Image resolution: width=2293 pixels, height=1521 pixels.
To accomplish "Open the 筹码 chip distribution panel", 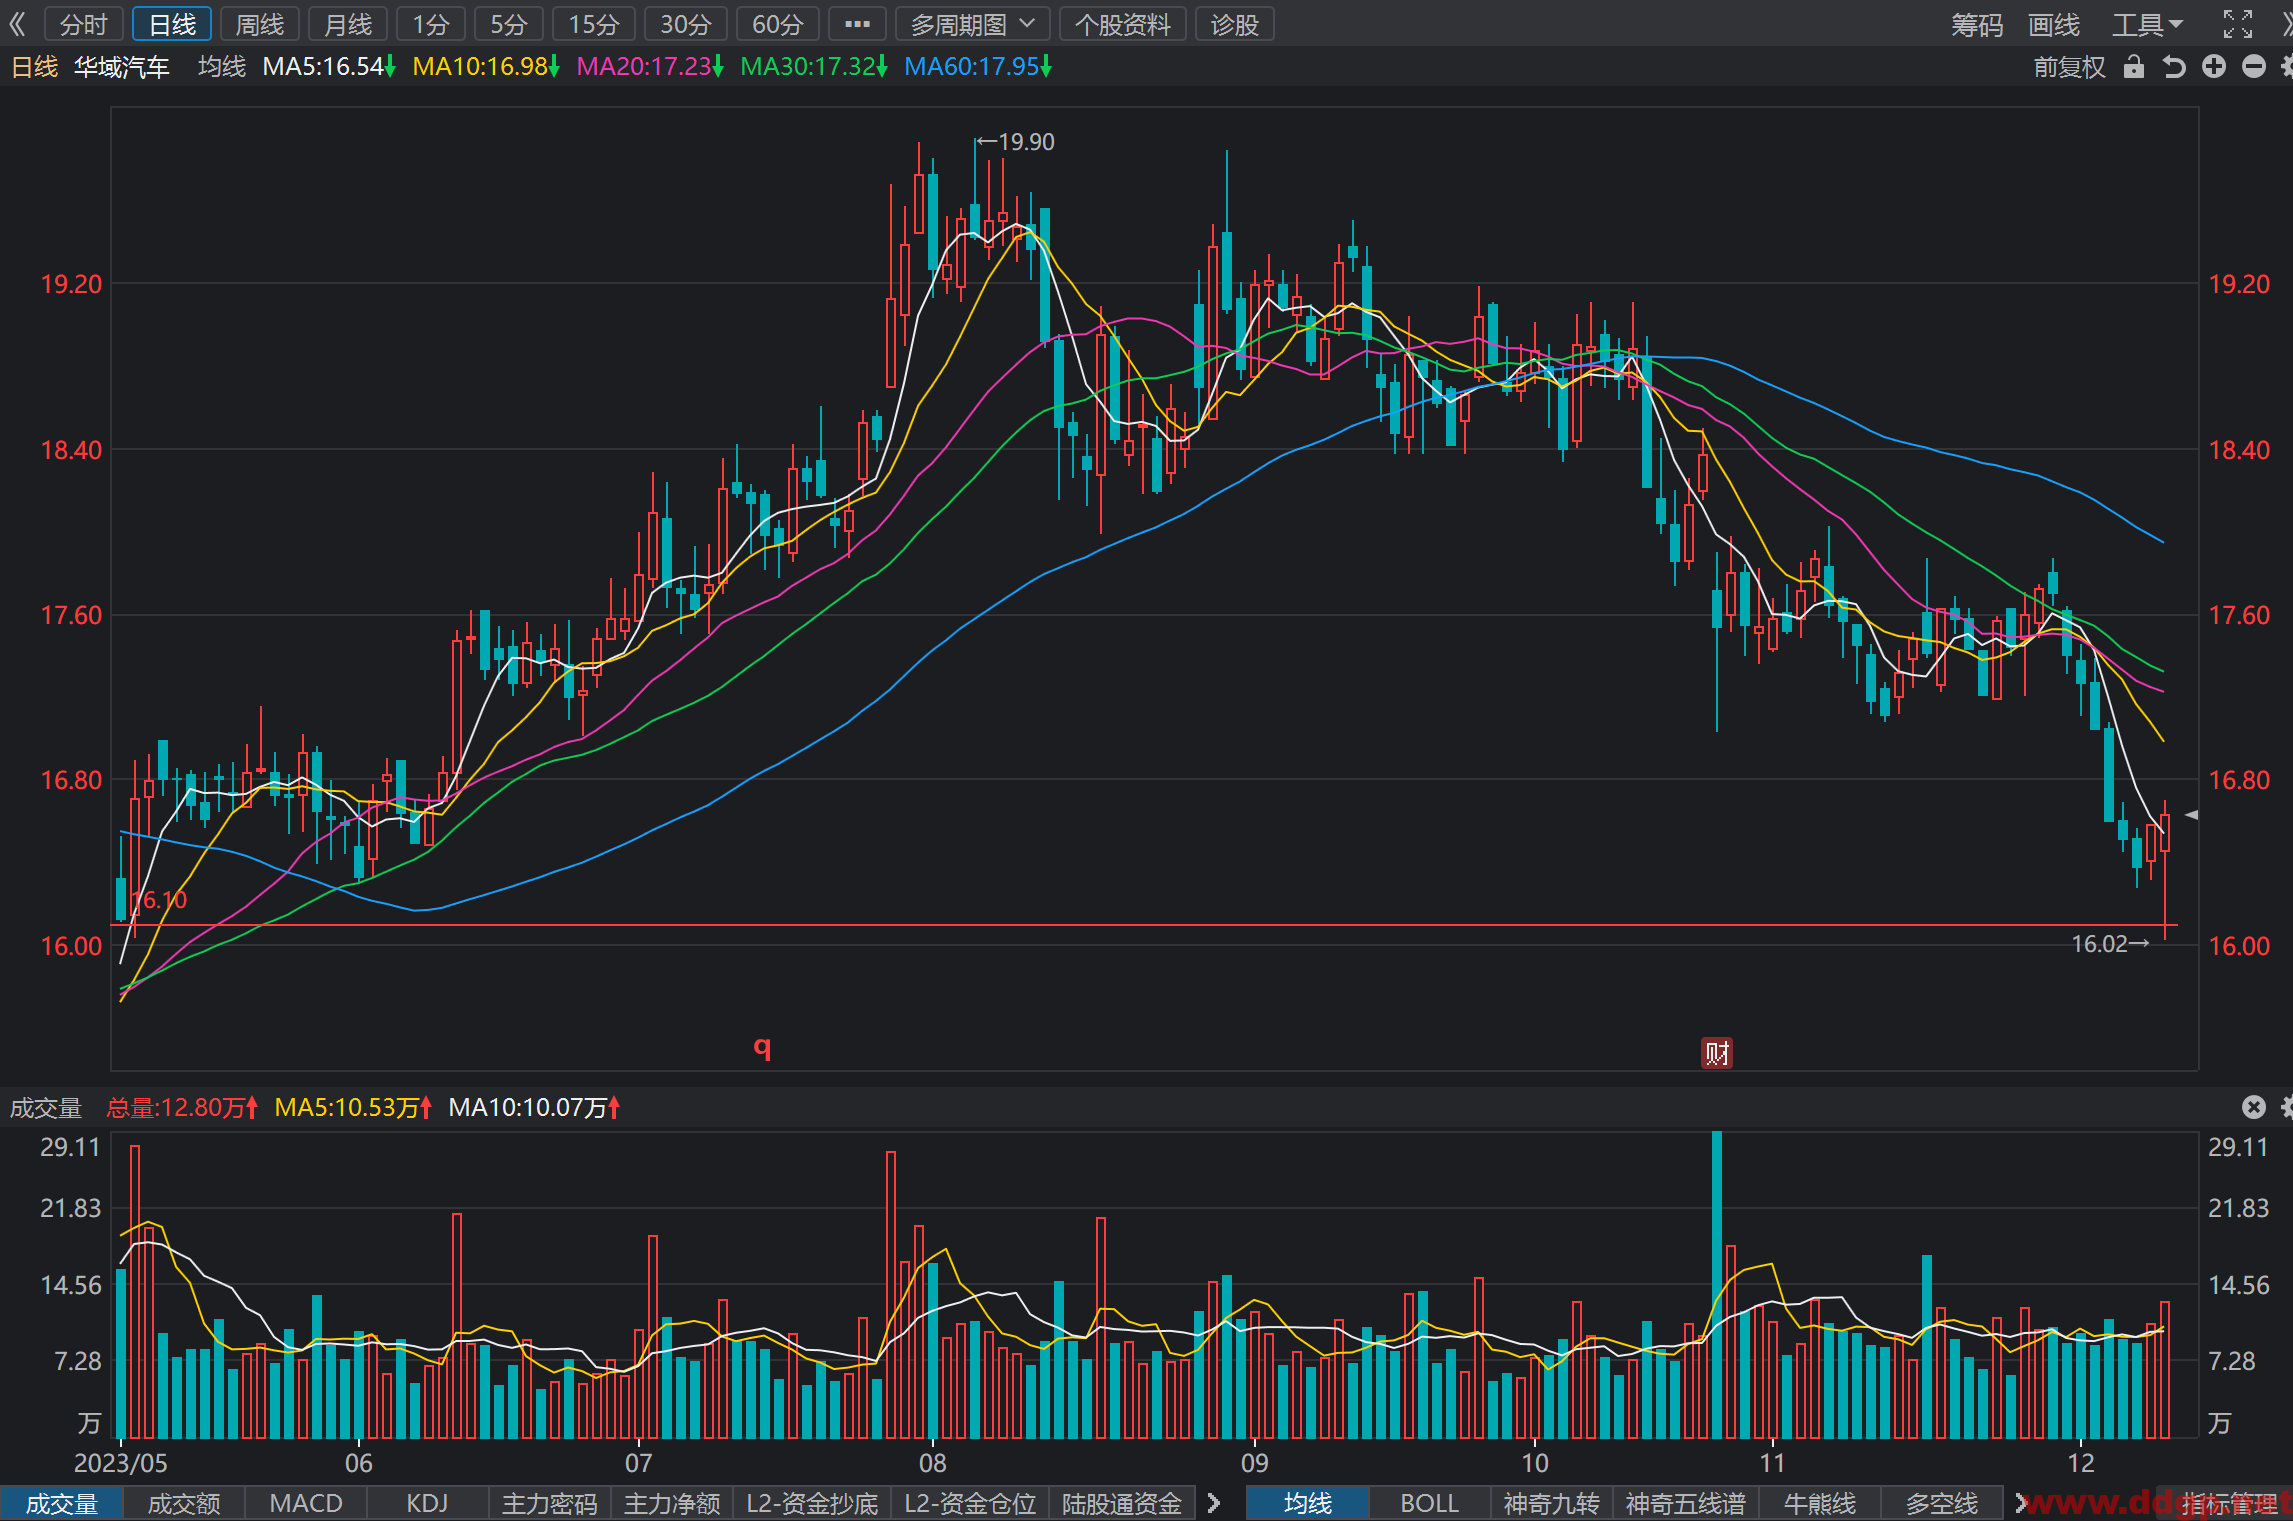I will tap(1976, 24).
